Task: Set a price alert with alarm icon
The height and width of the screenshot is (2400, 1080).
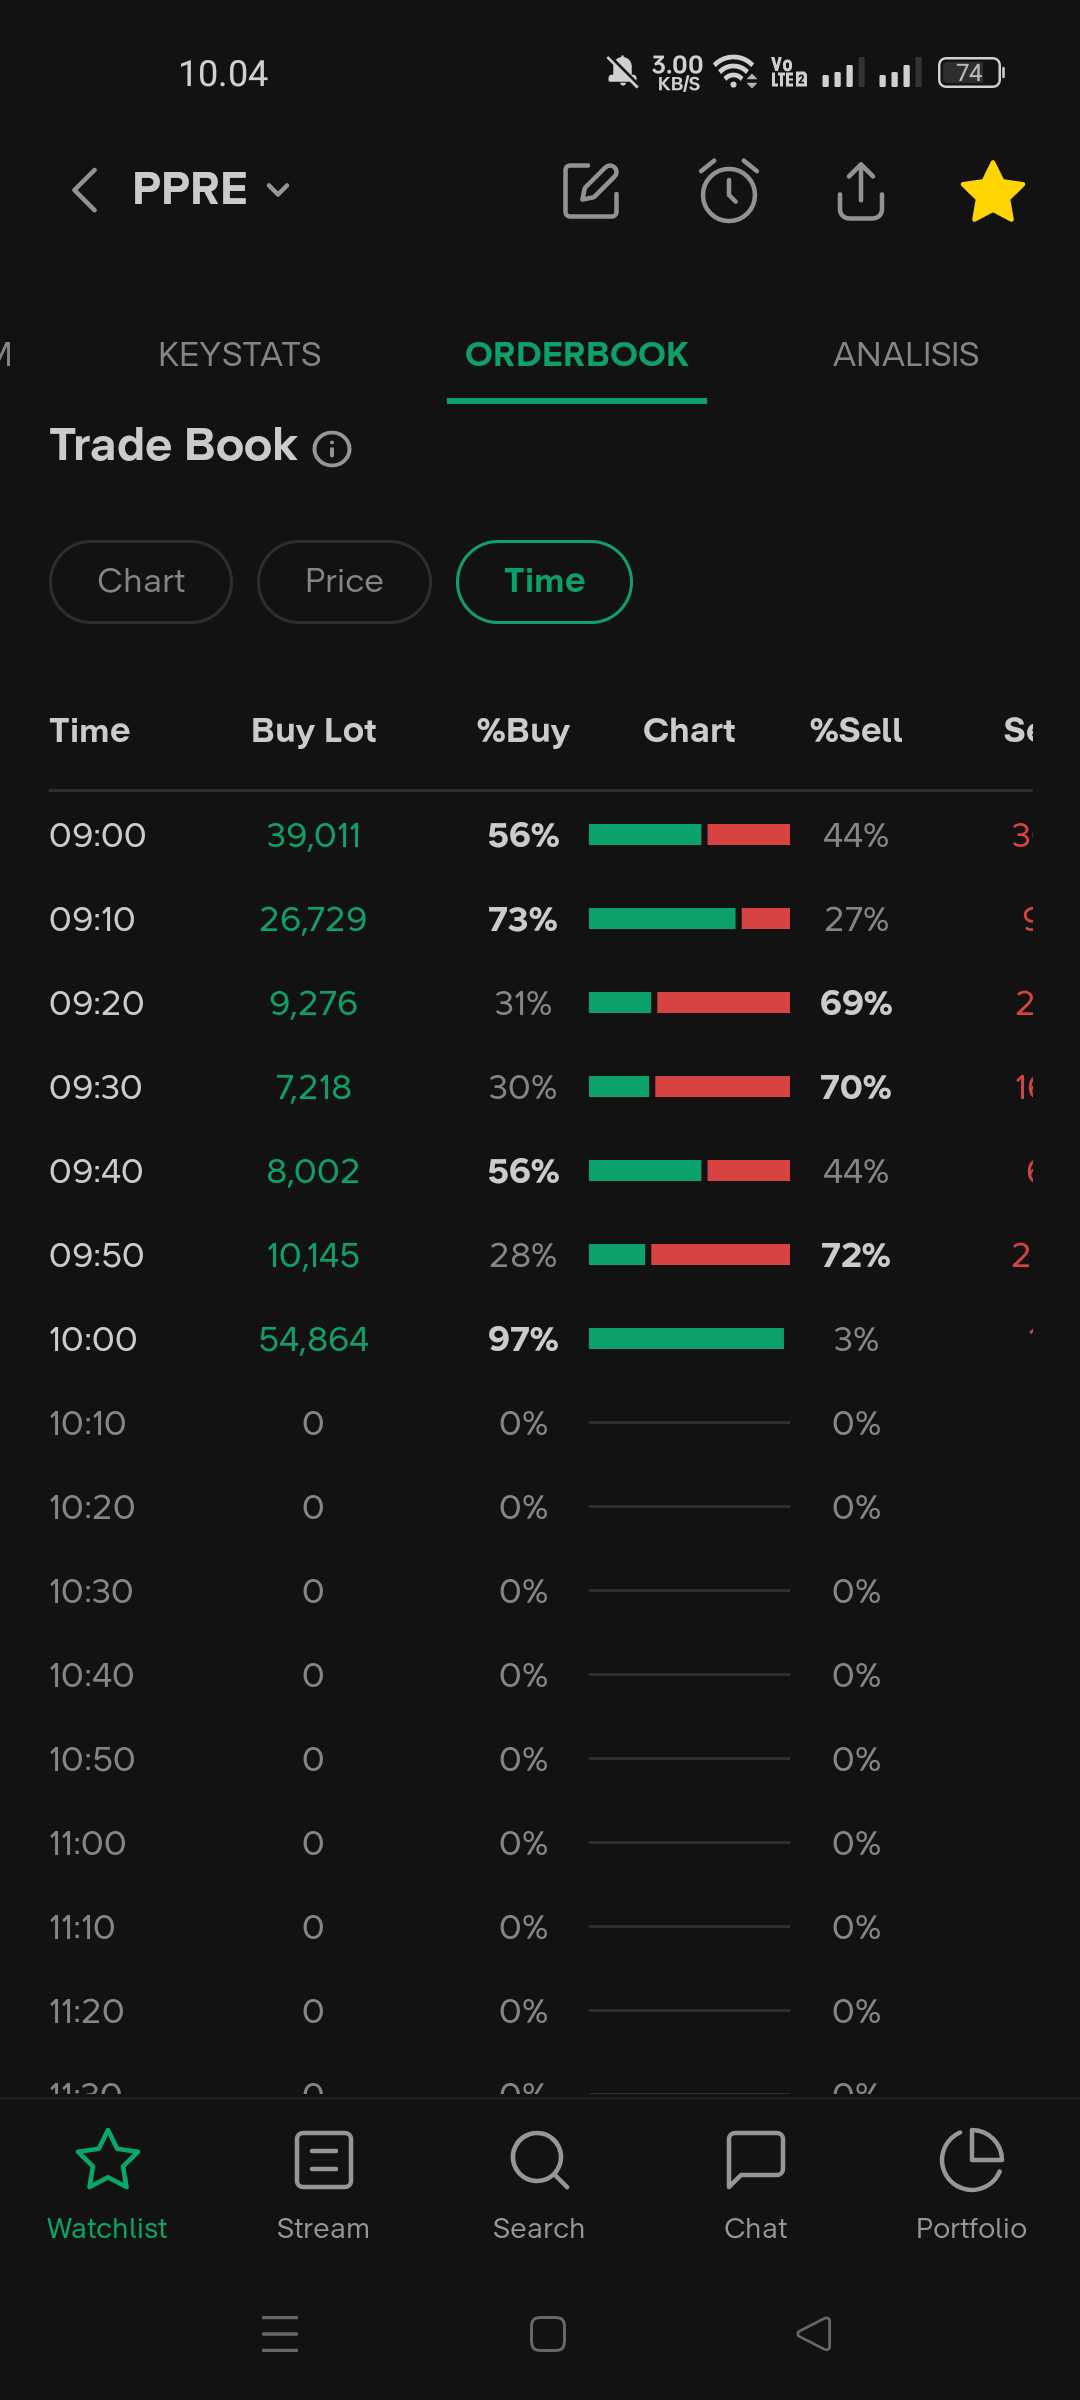Action: (728, 190)
